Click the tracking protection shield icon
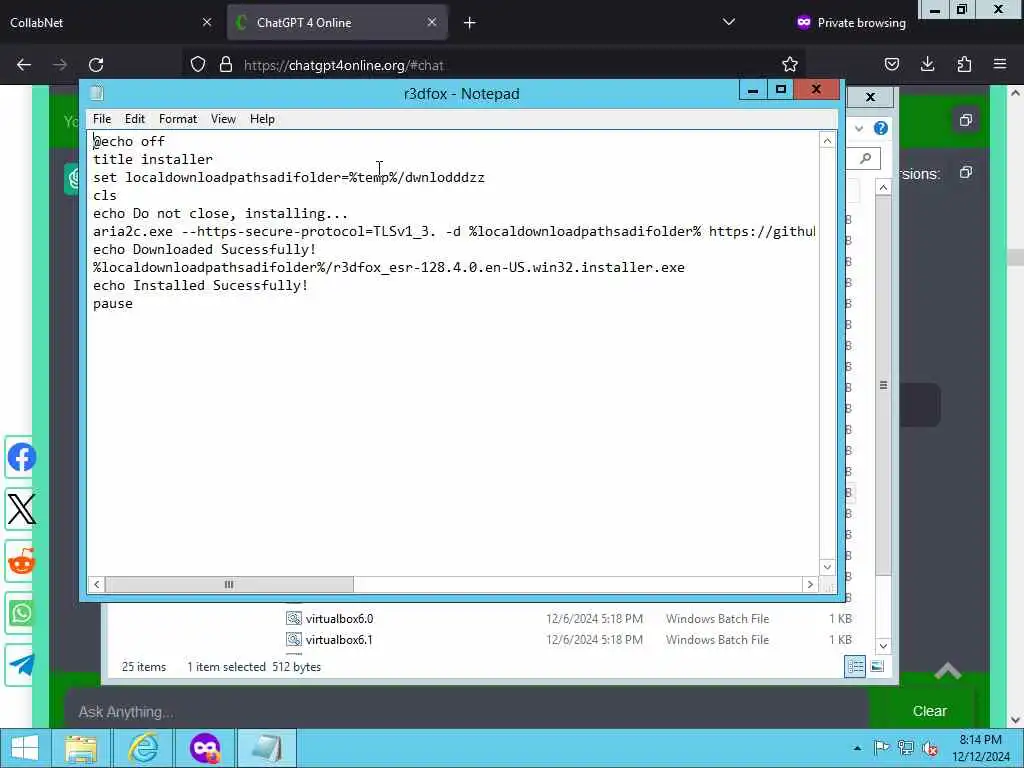The image size is (1024, 768). pos(198,65)
